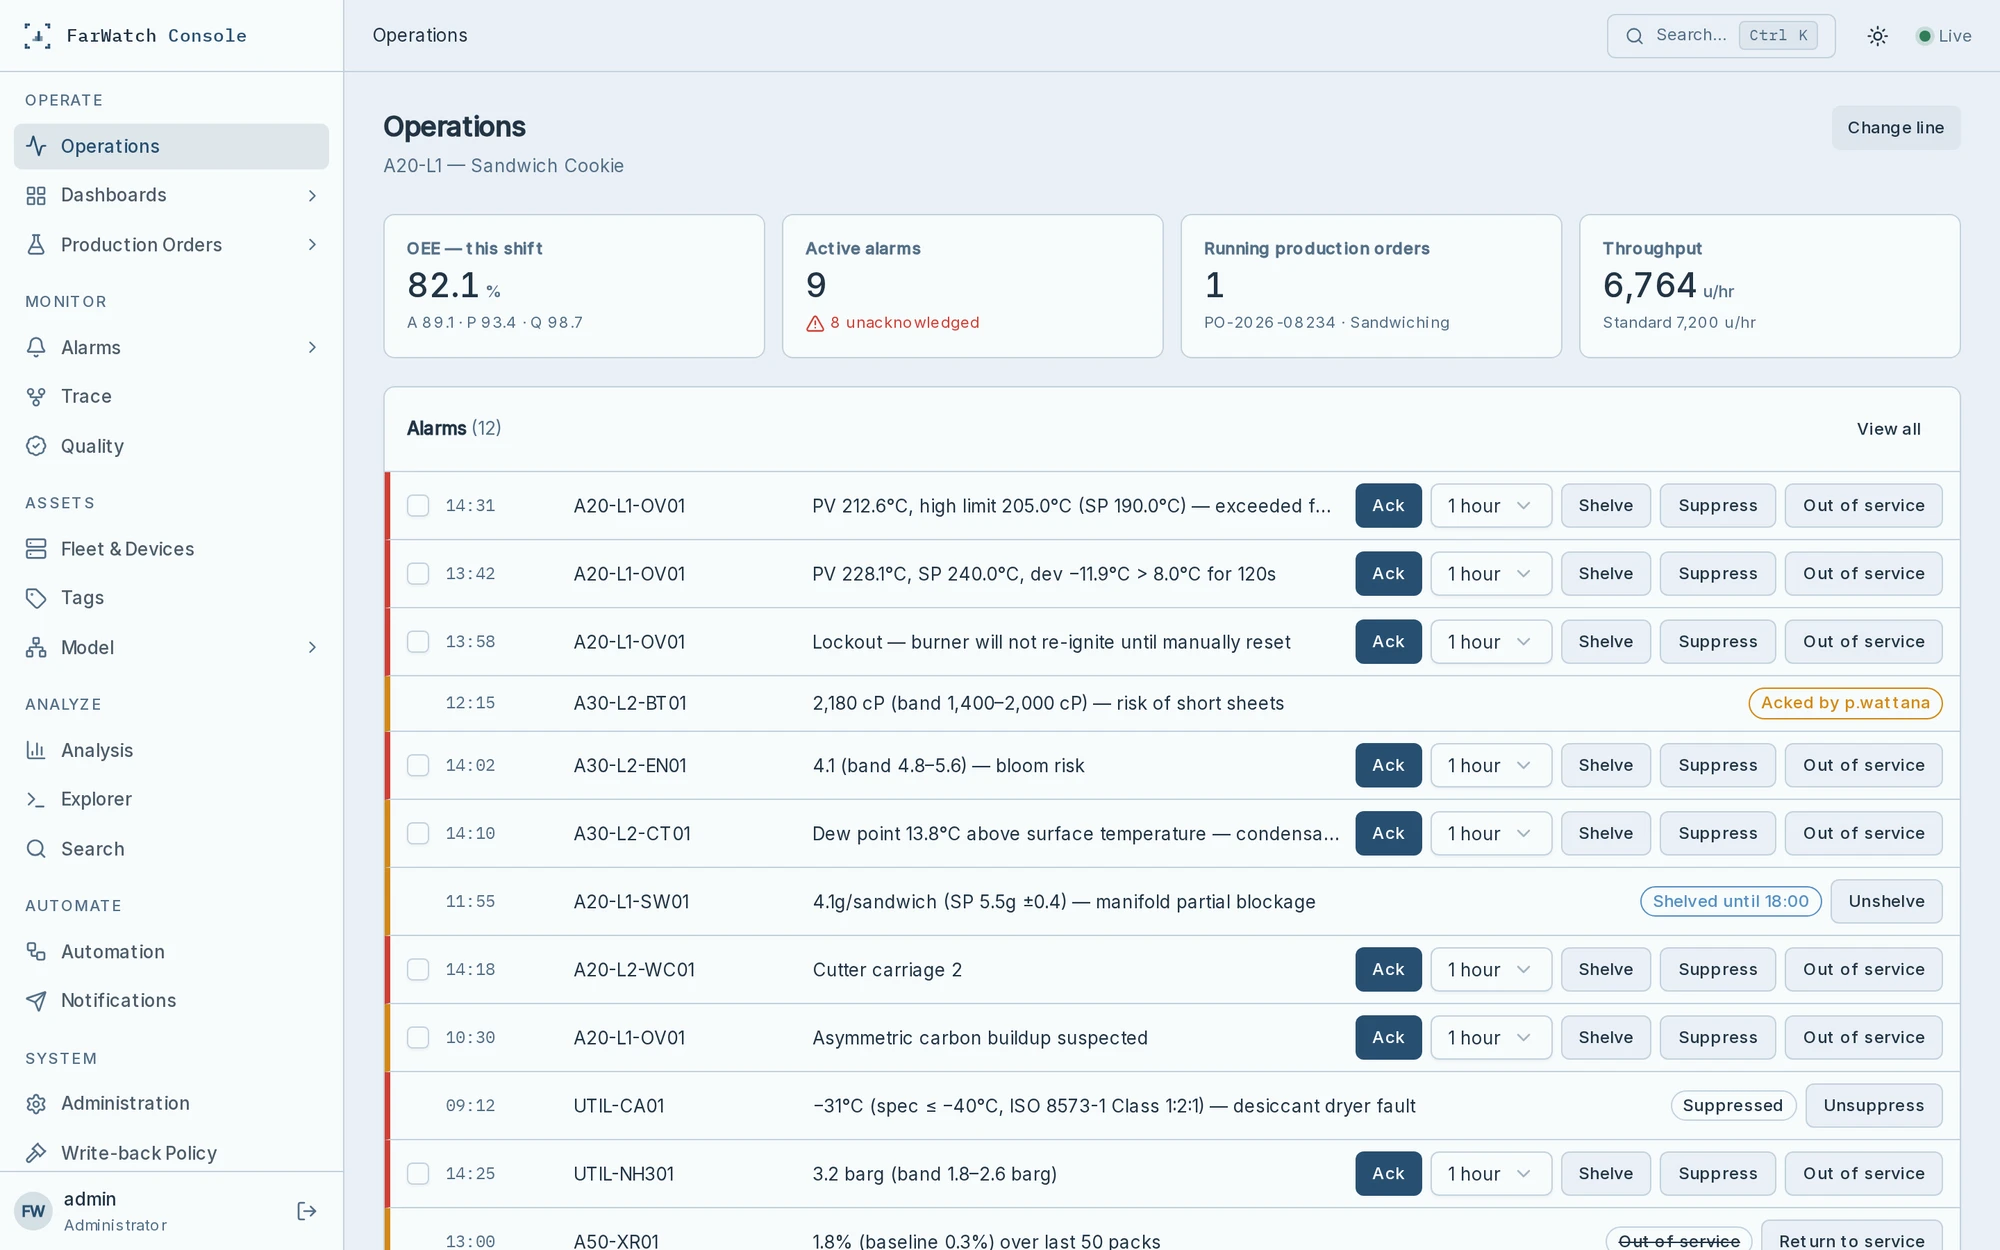Go to Trace page
The height and width of the screenshot is (1250, 2000).
(x=171, y=397)
